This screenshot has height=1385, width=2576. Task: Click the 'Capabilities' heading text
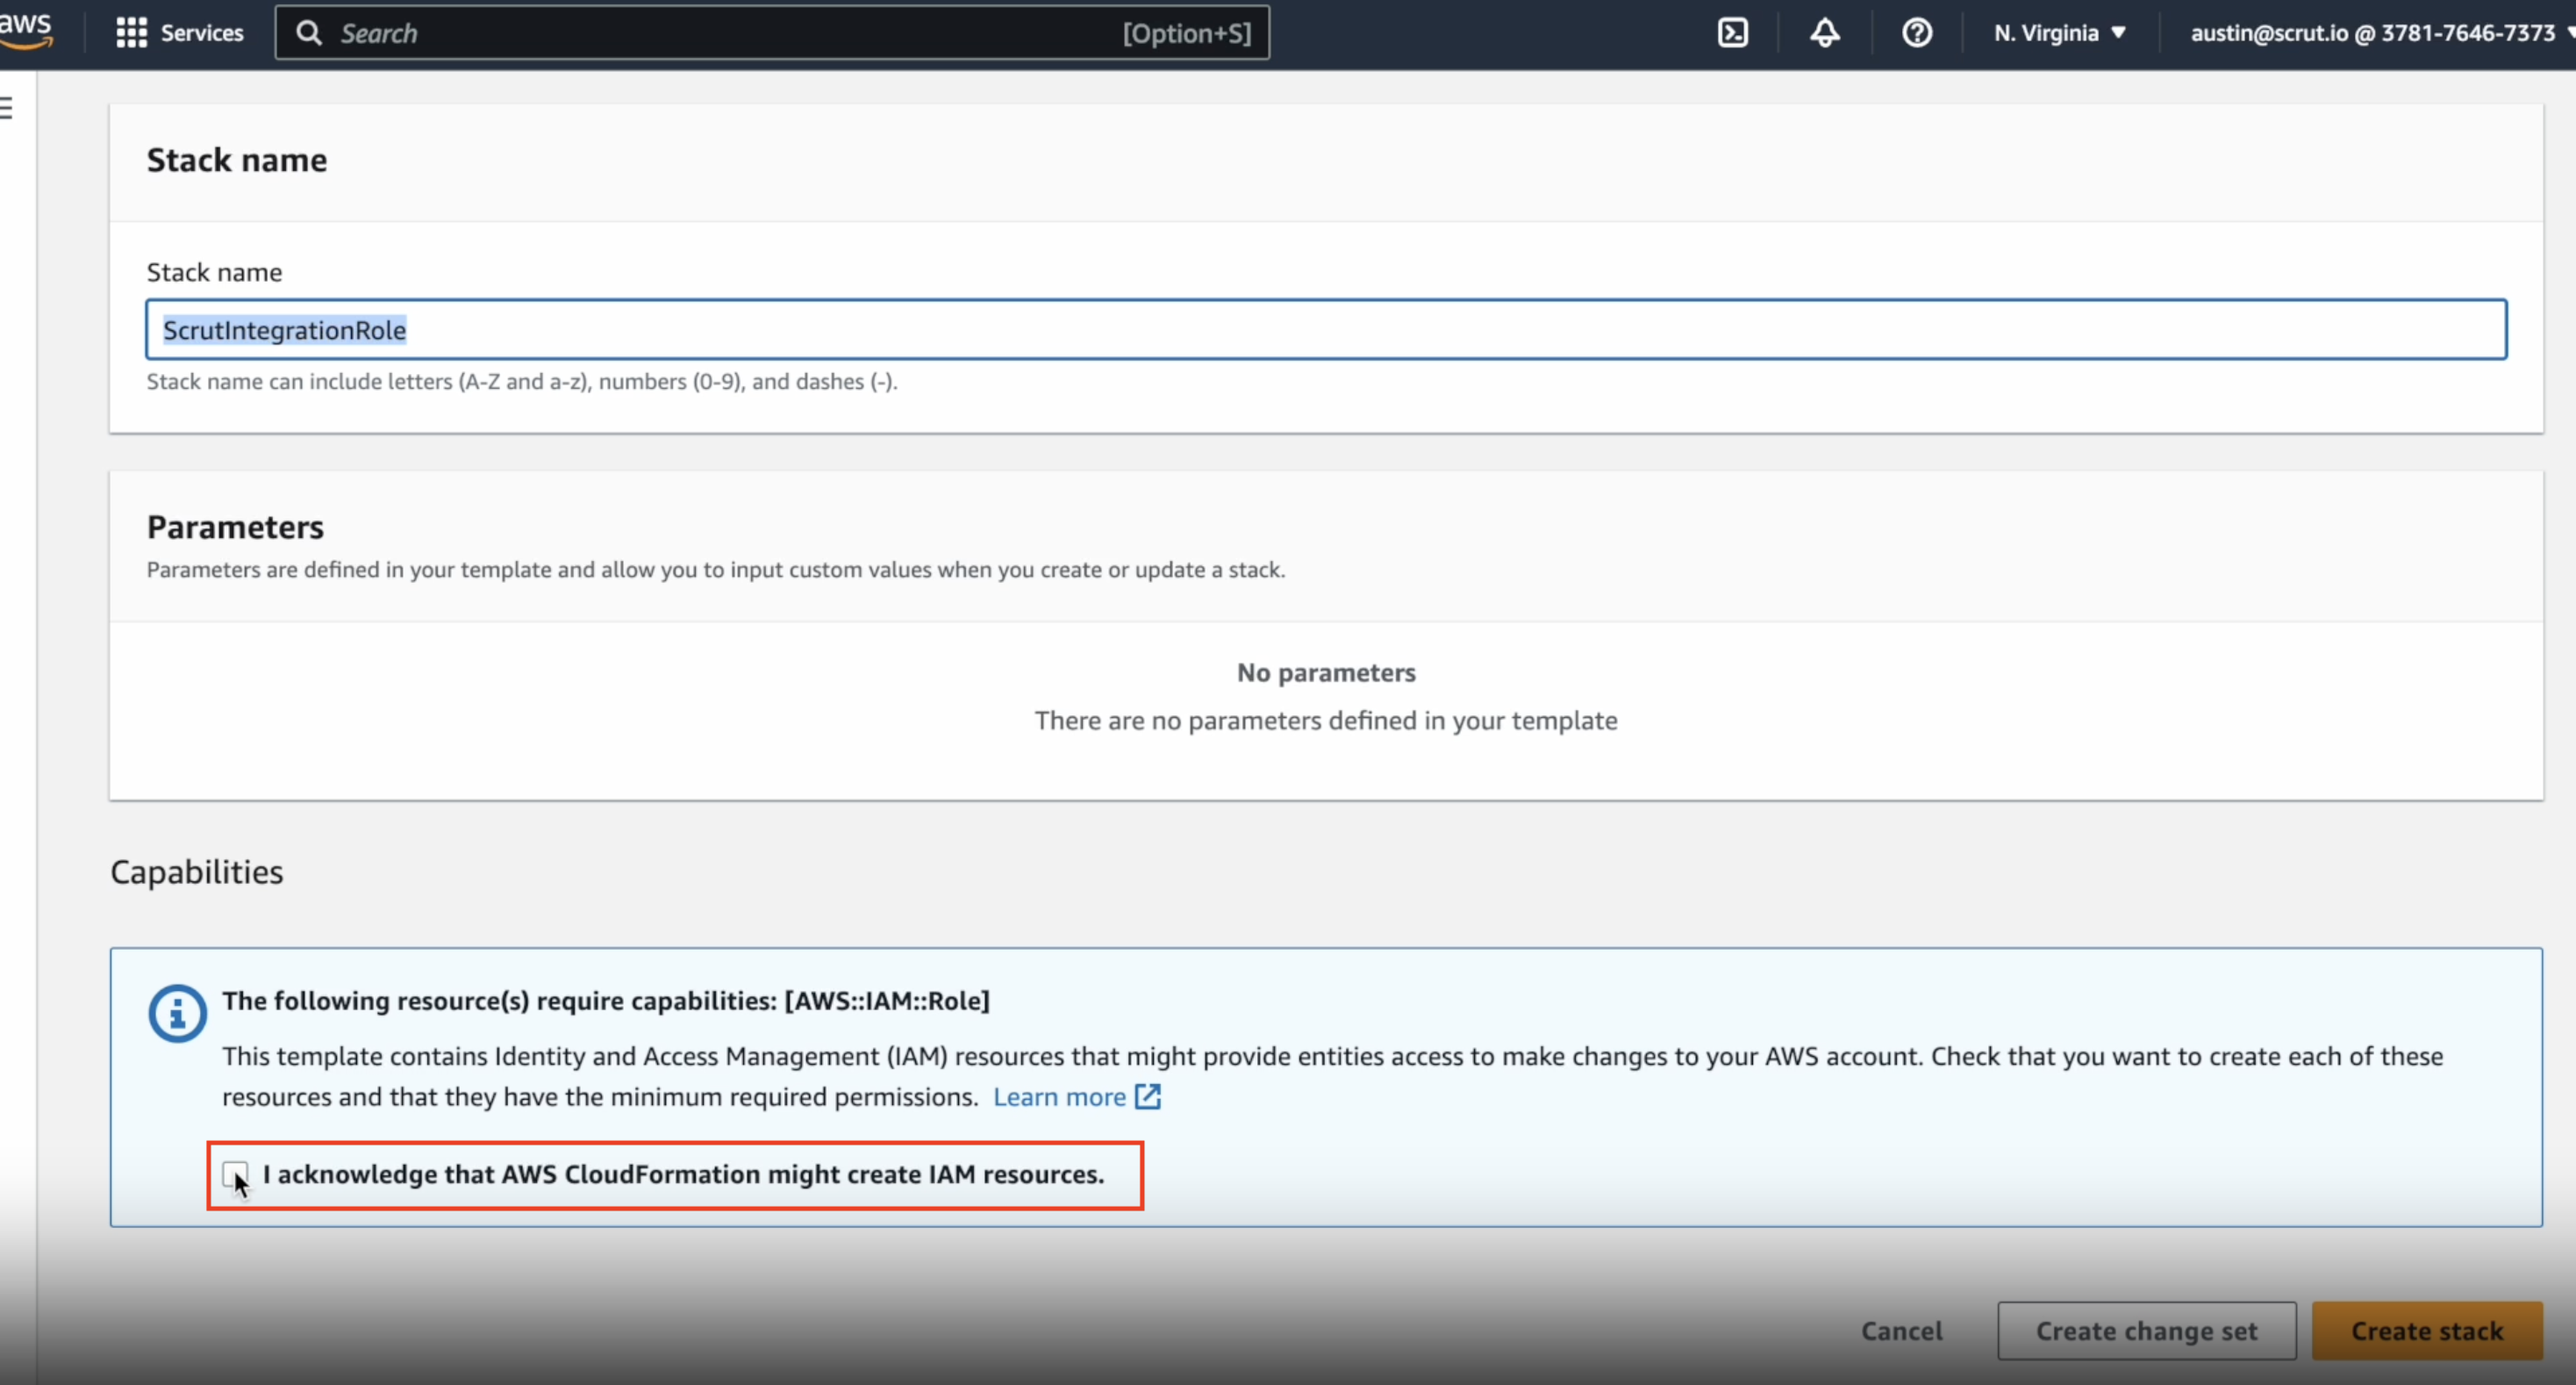197,872
